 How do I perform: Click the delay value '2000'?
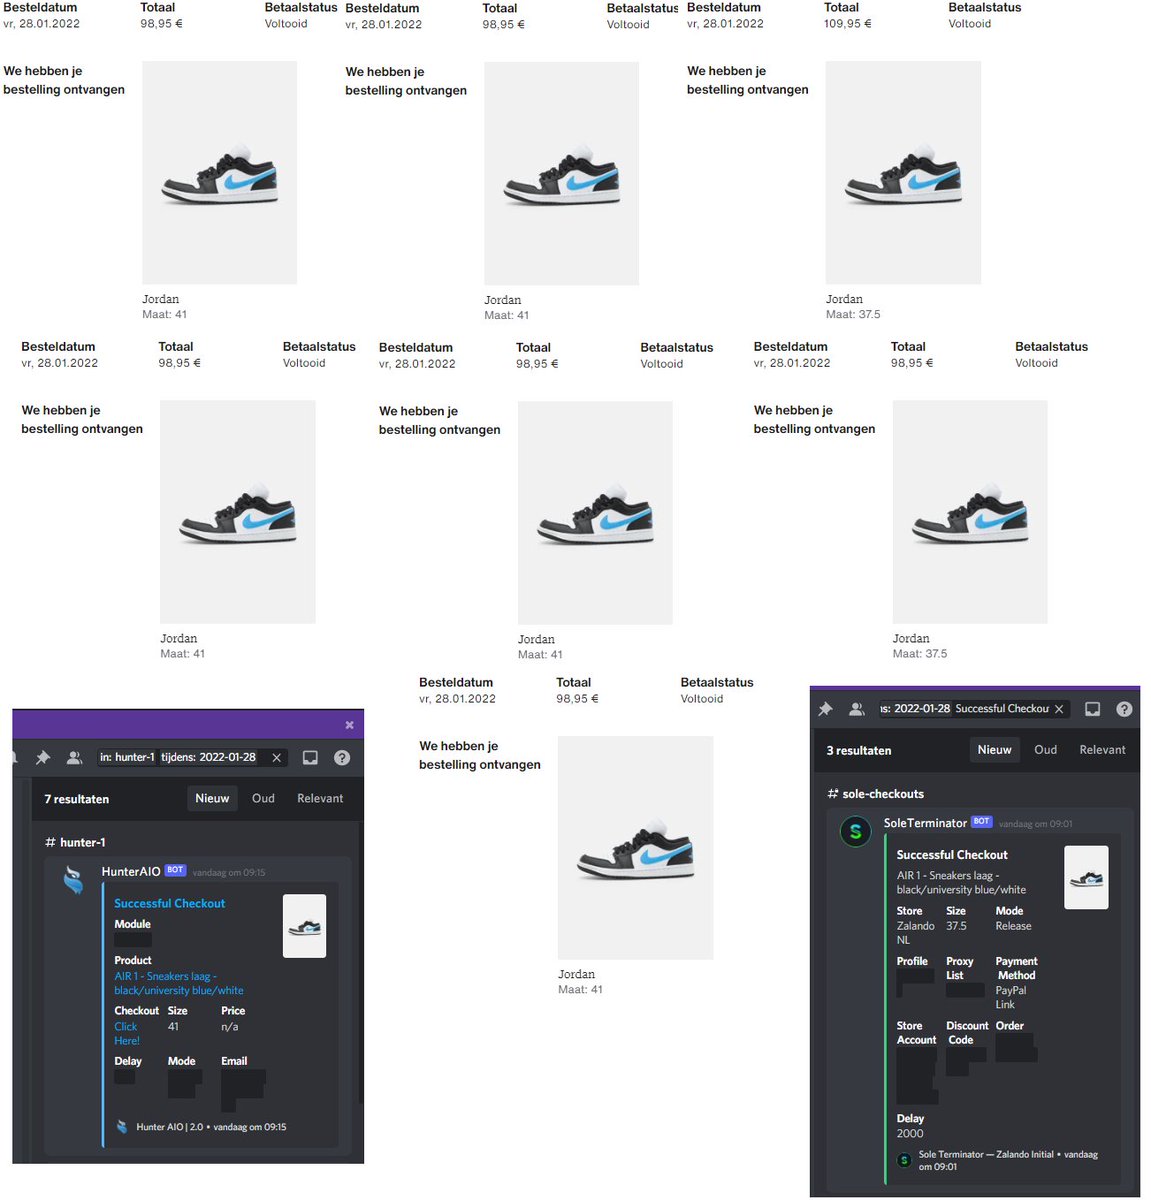910,1134
